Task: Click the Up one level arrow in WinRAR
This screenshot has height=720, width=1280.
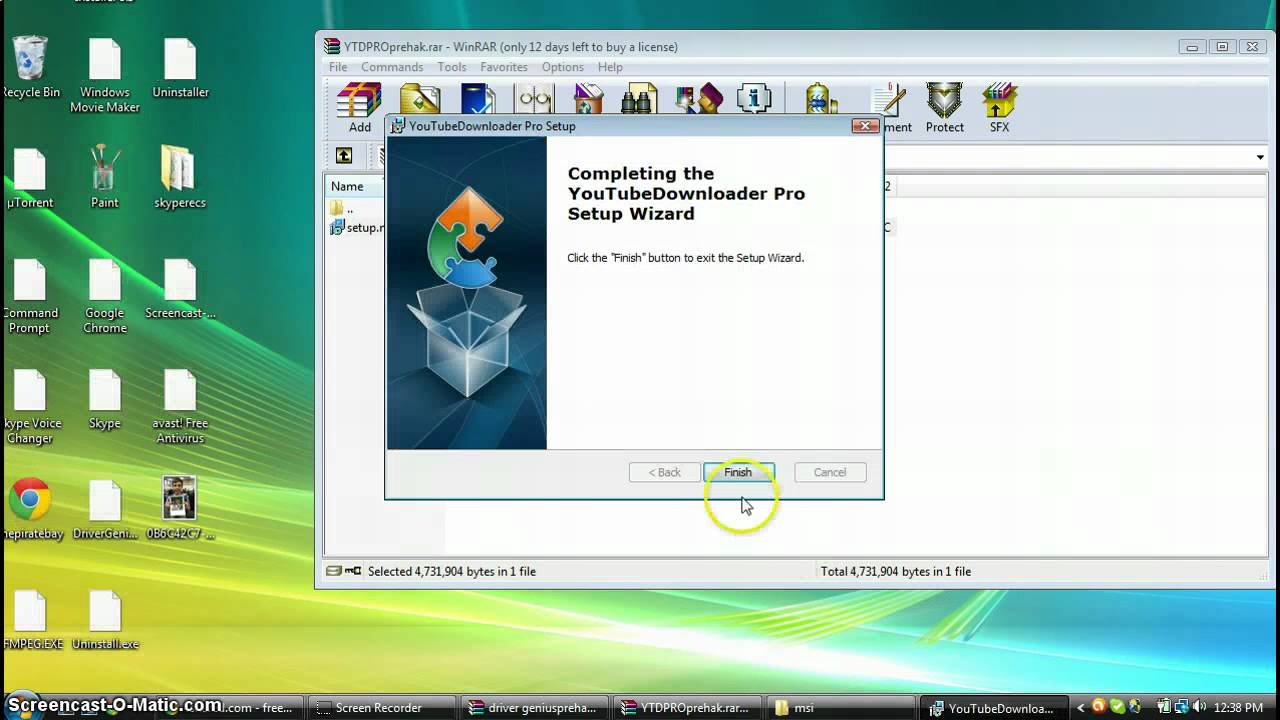Action: click(x=344, y=156)
